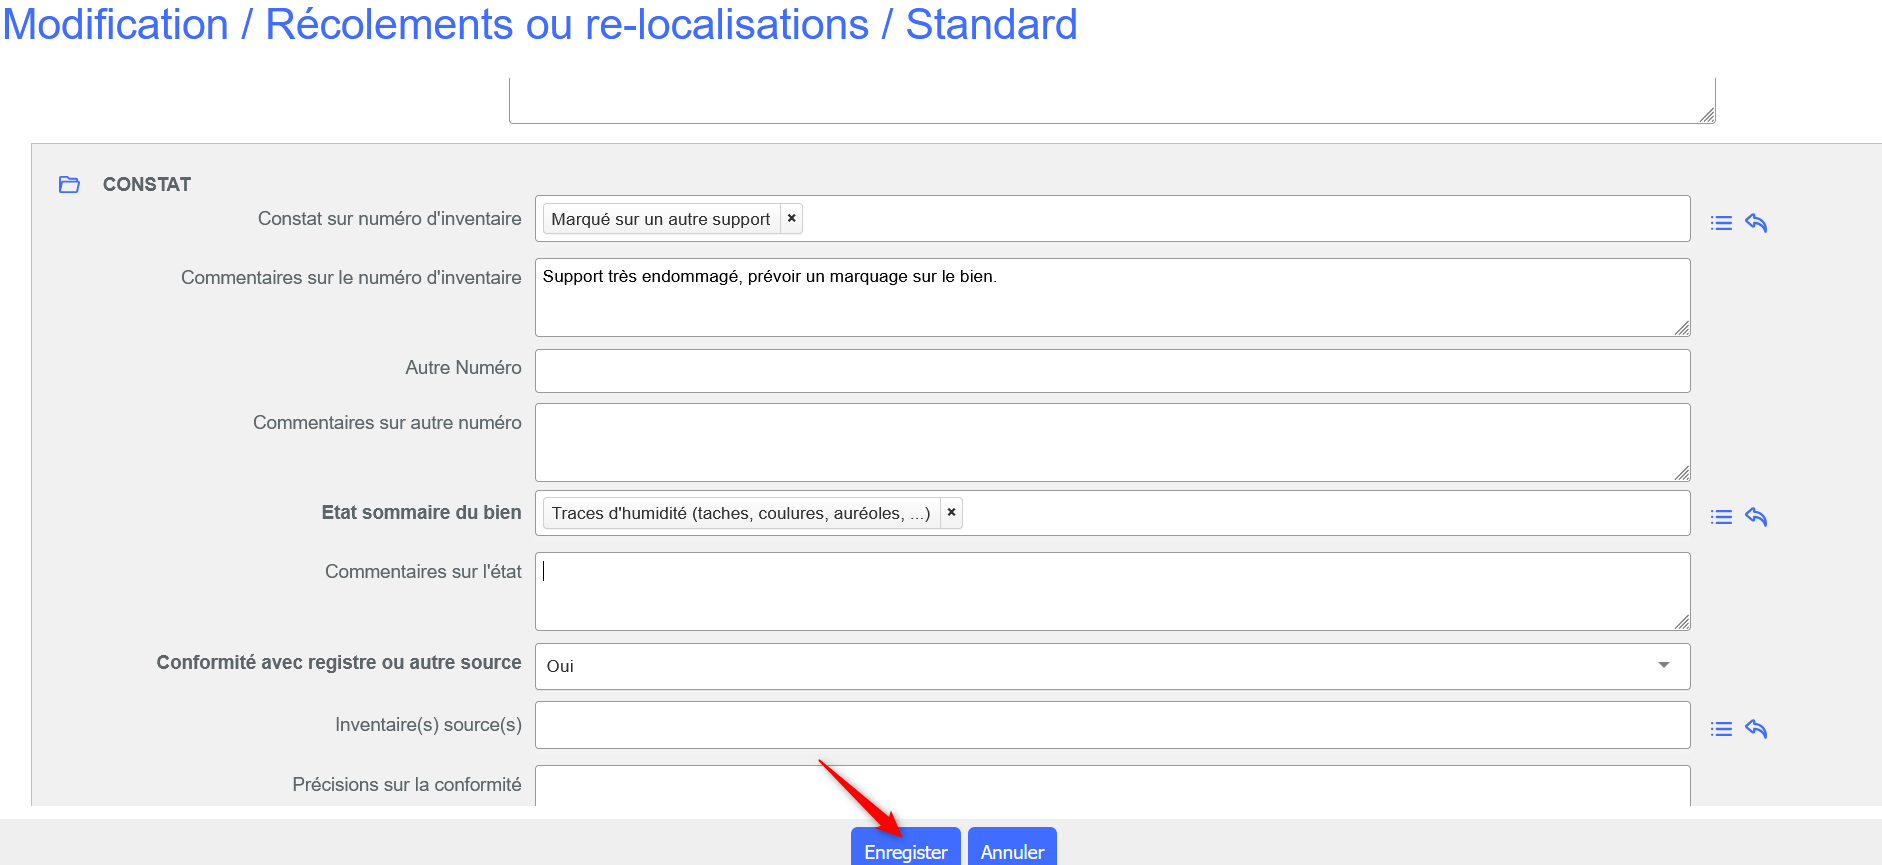This screenshot has width=1882, height=865.
Task: Open list icon for Etat sommaire du bien
Action: 1721,517
